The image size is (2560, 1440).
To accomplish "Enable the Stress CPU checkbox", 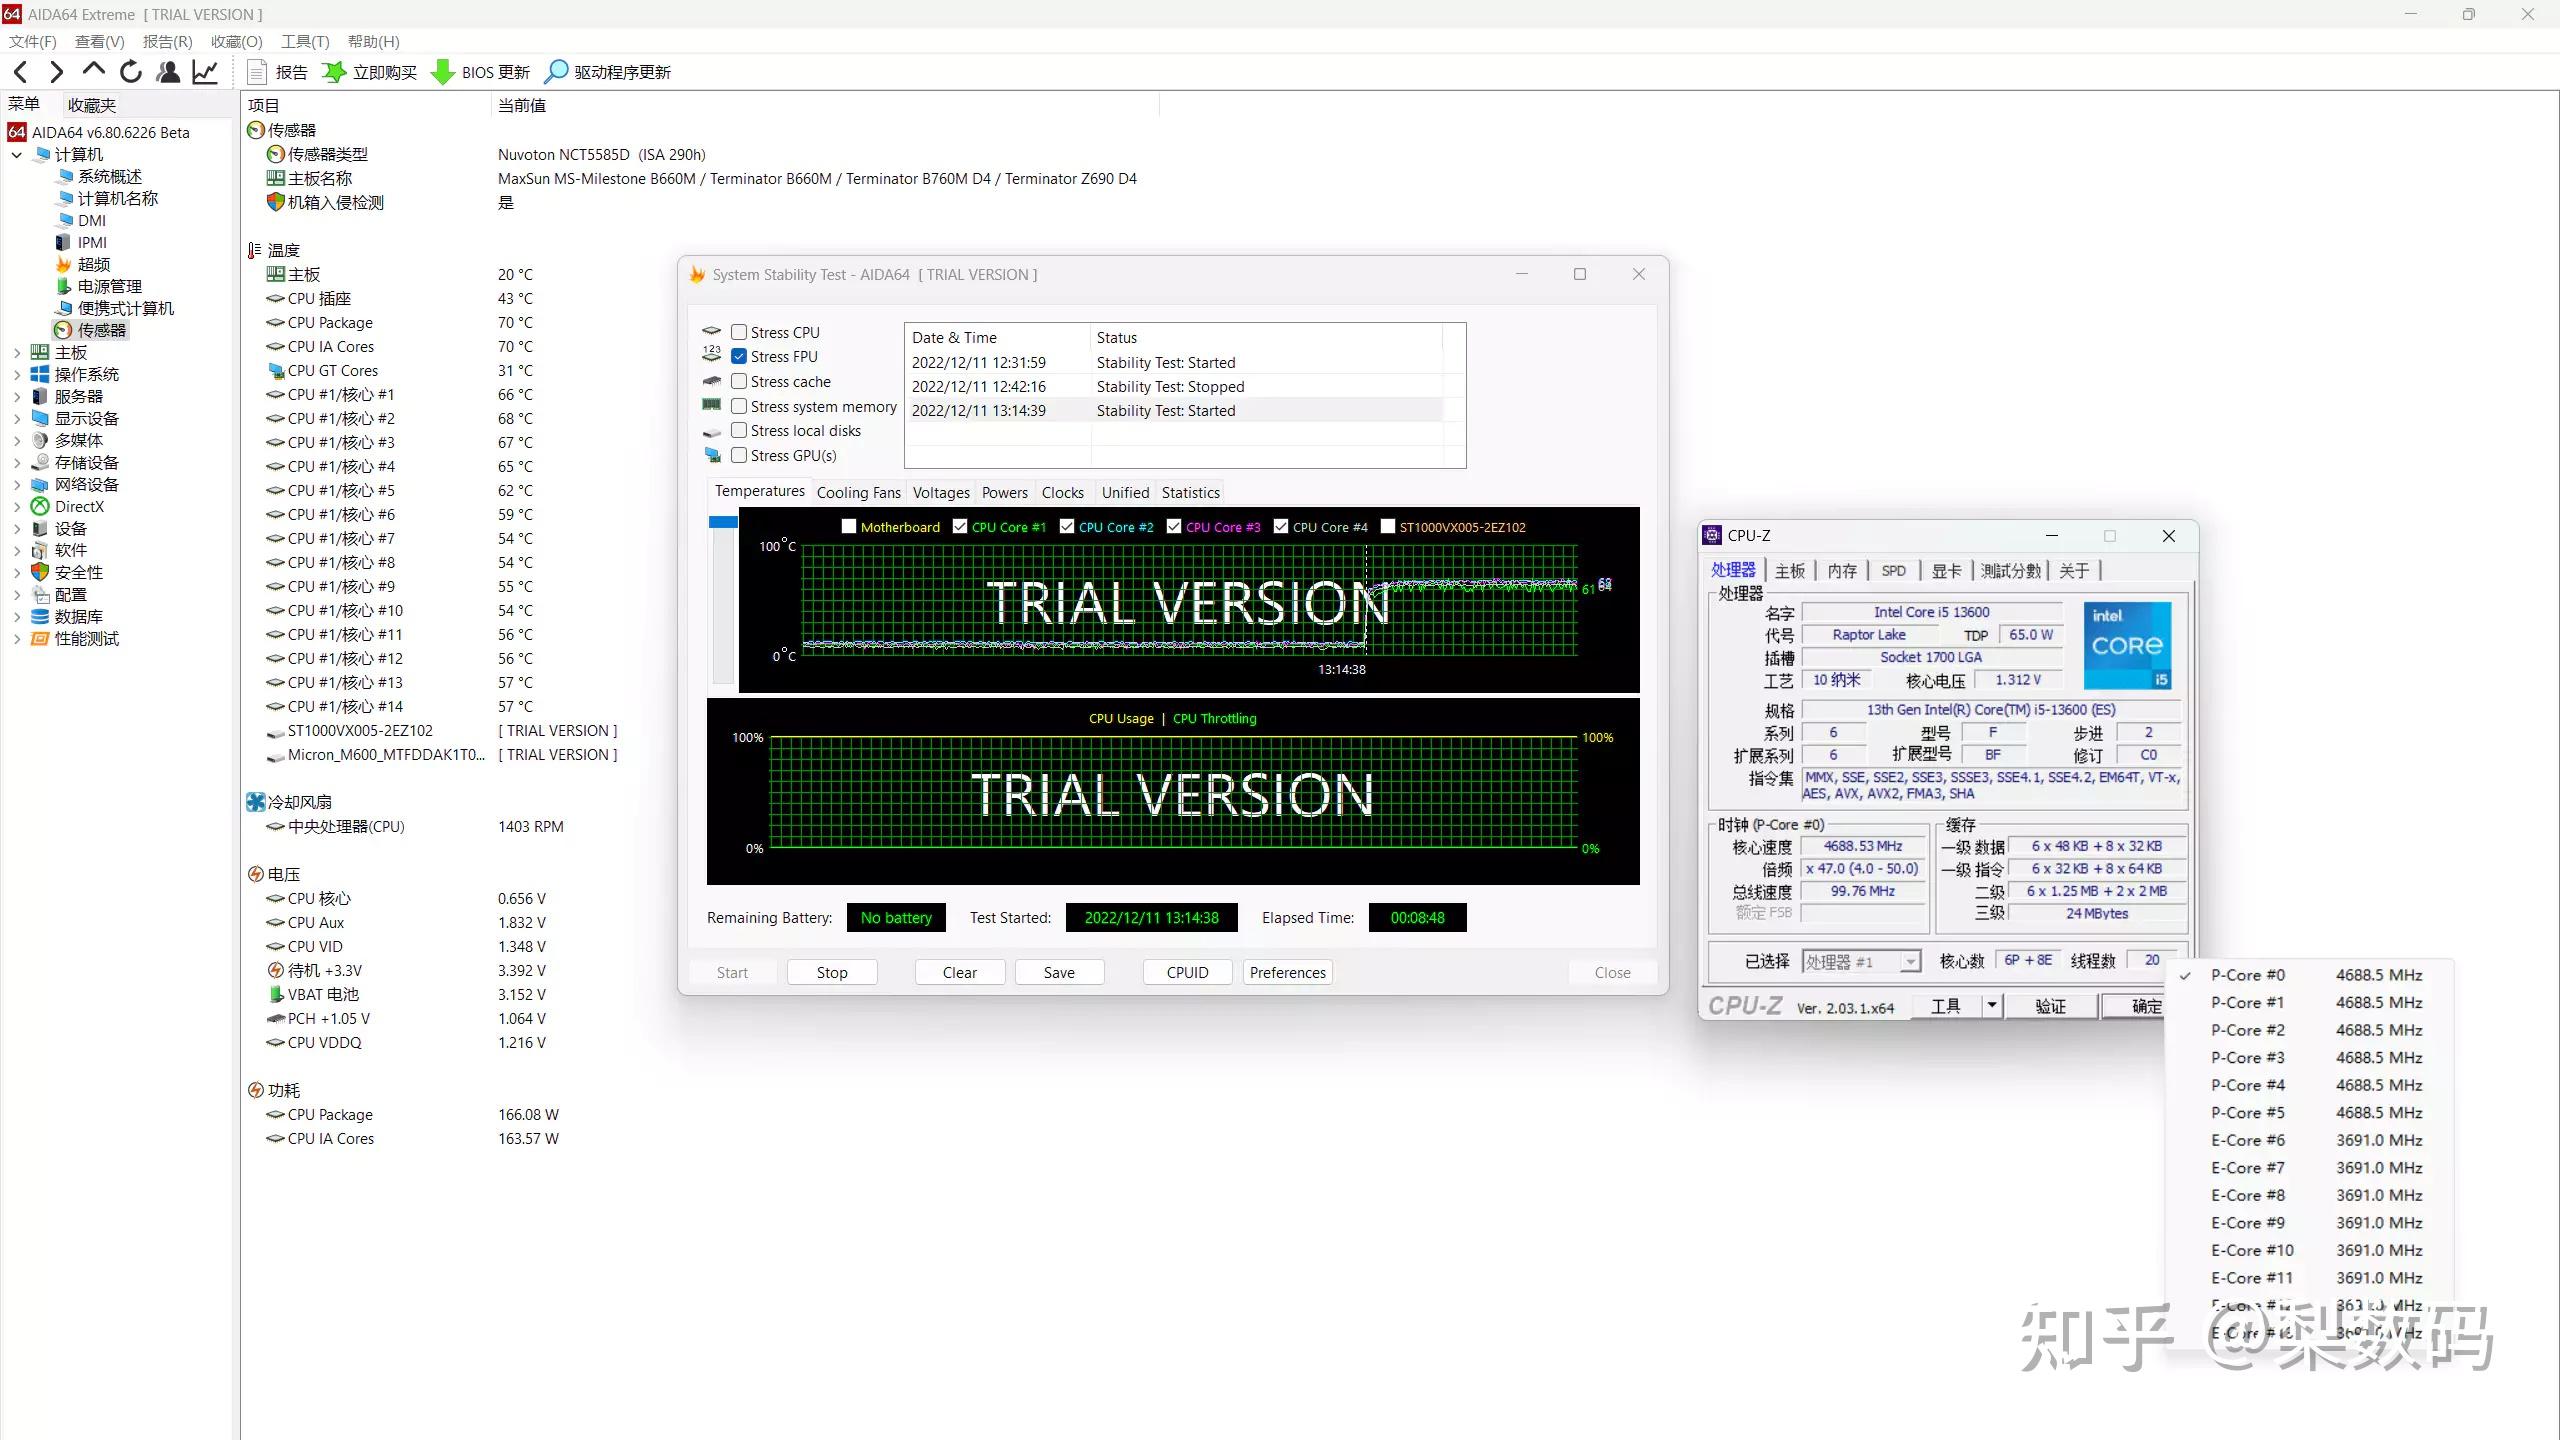I will pyautogui.click(x=739, y=332).
